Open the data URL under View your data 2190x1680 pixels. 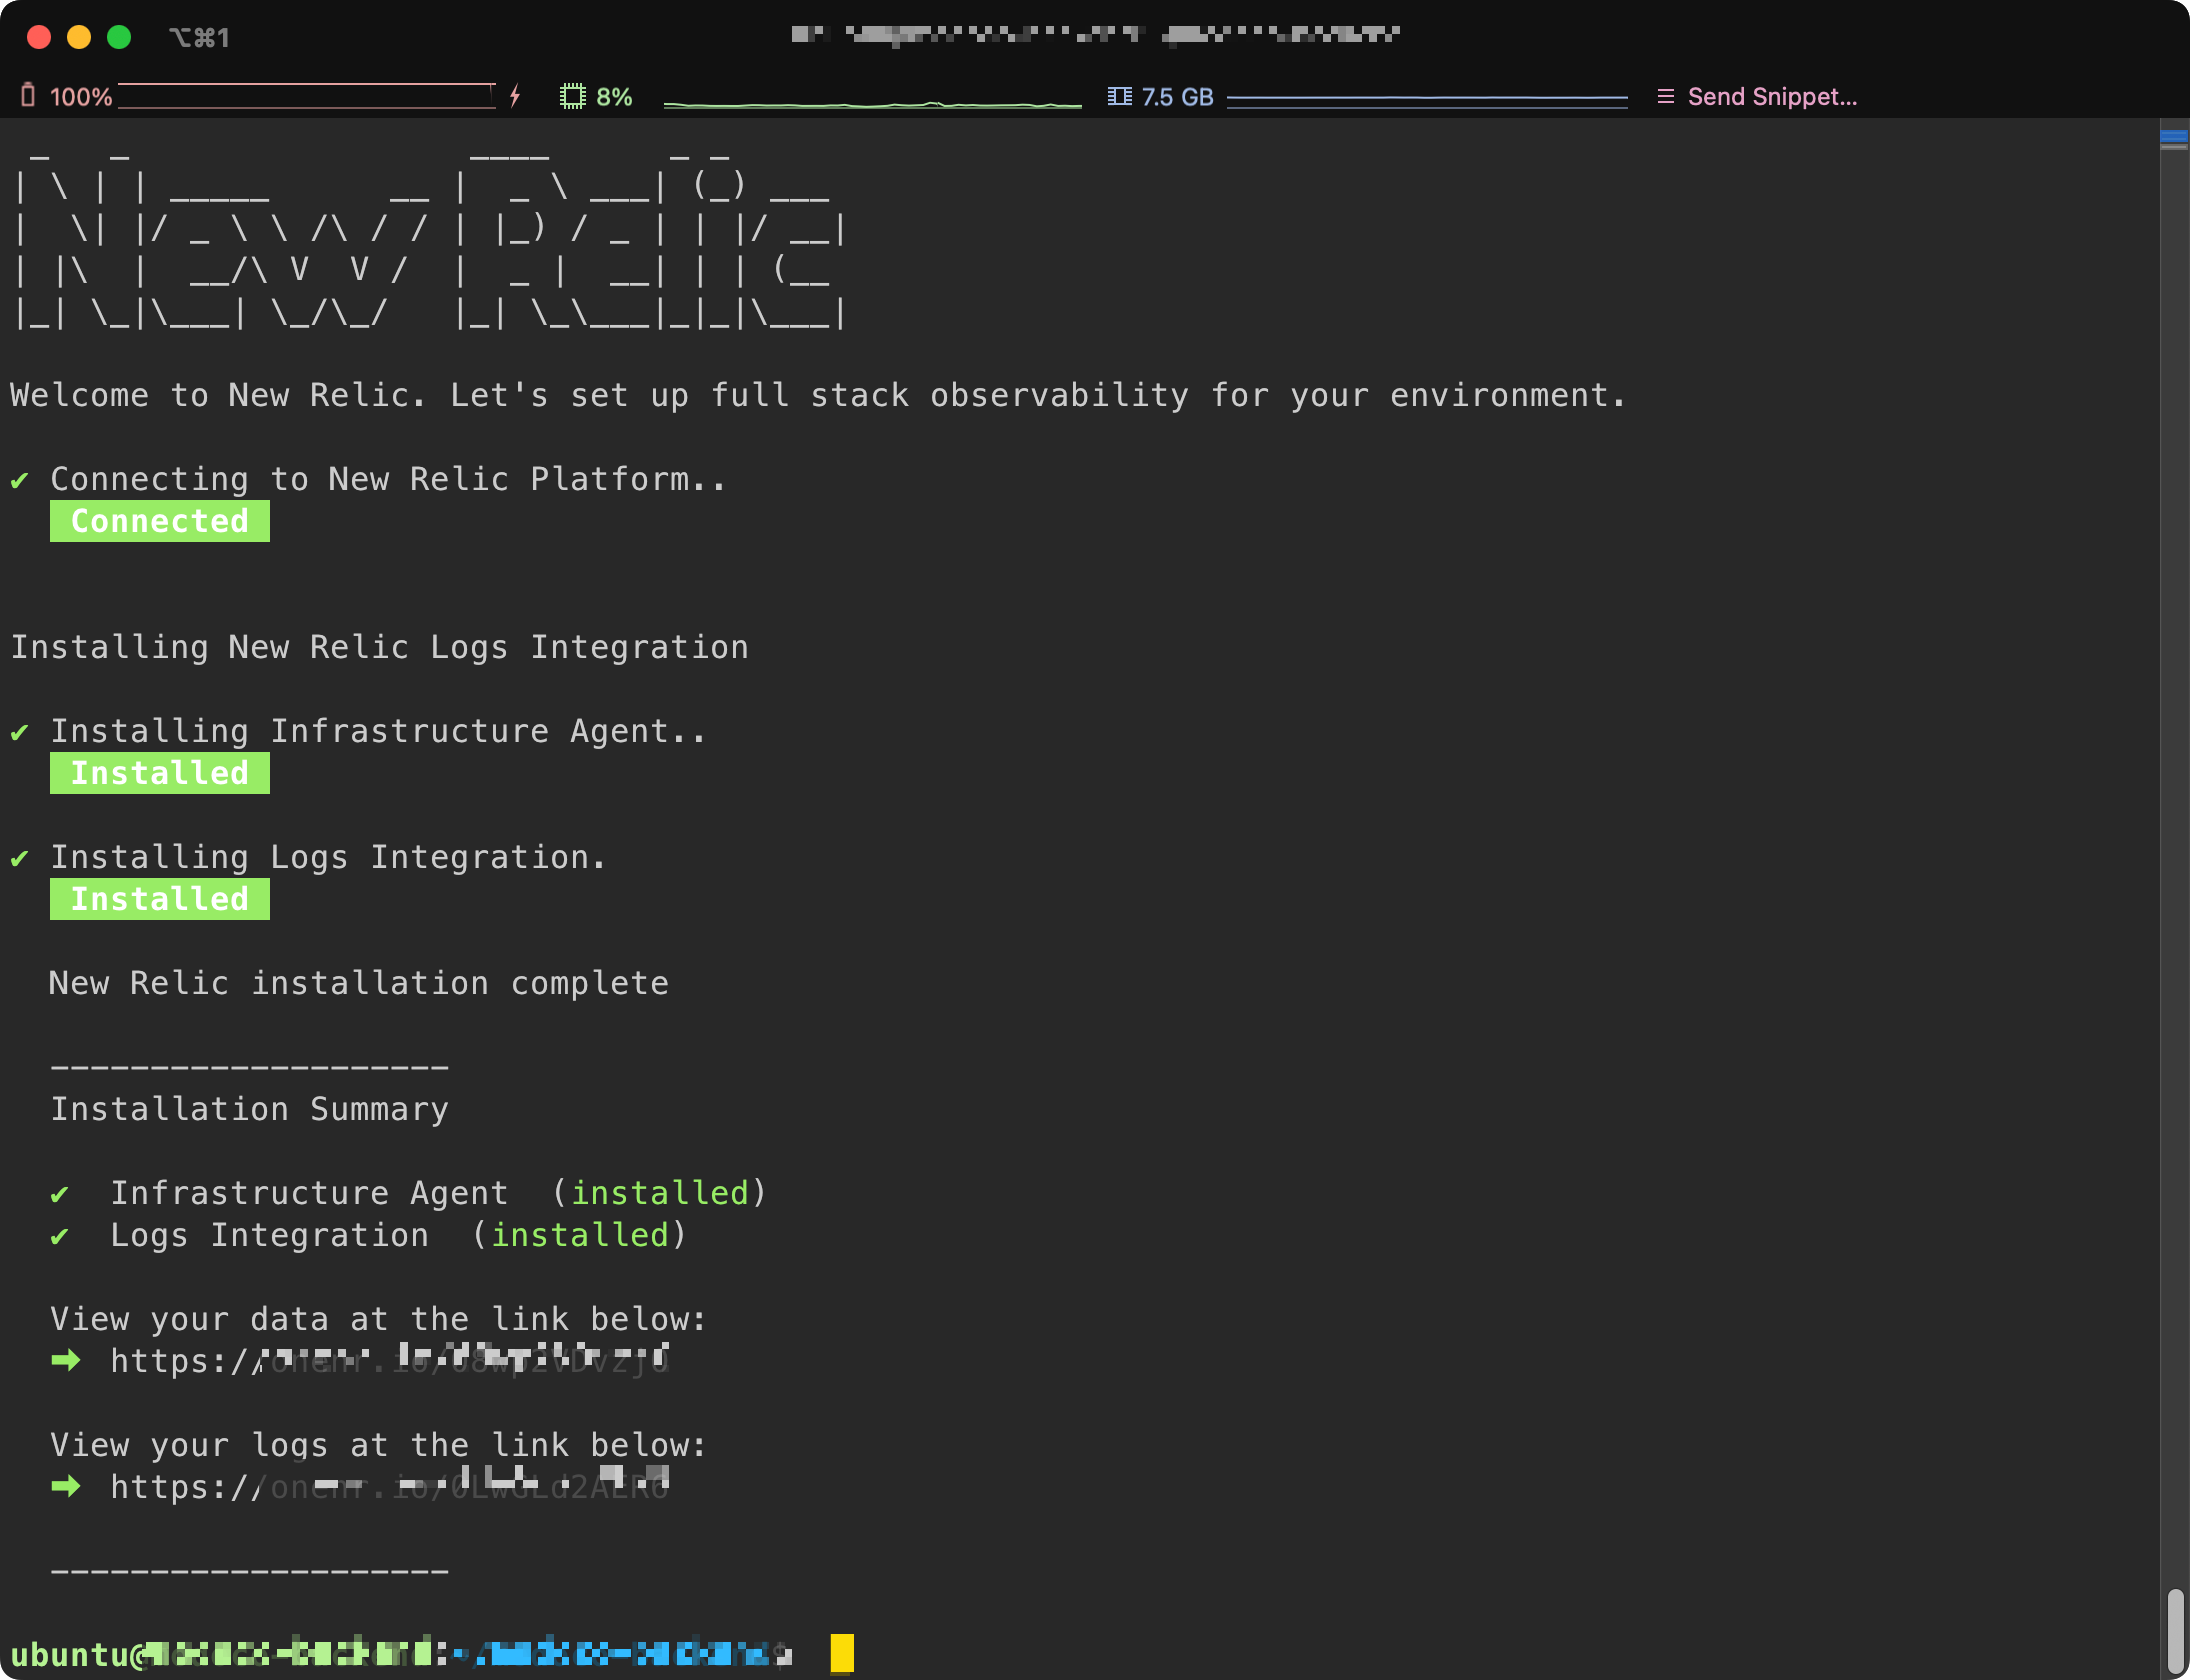point(390,1360)
